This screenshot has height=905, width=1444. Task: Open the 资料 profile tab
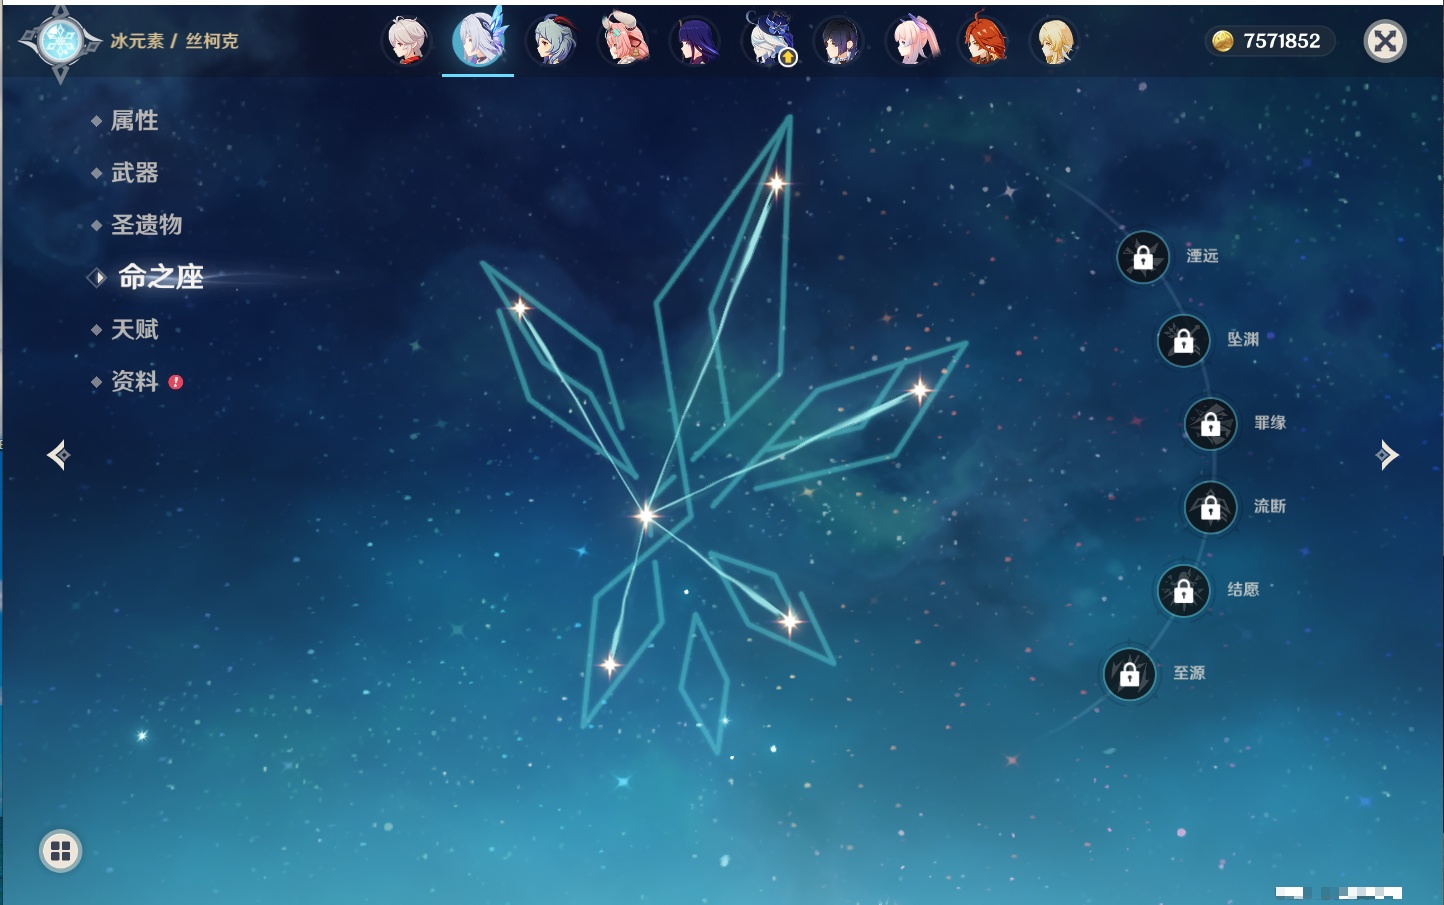tap(134, 381)
